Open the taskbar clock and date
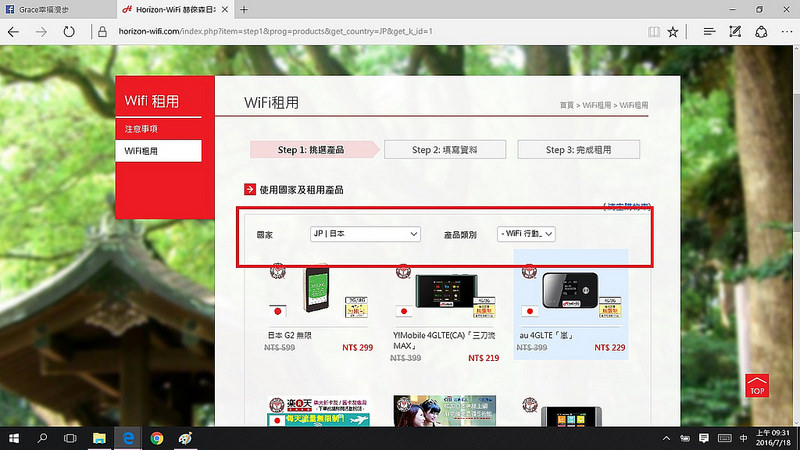Screen dimensions: 800x450 pos(773,438)
